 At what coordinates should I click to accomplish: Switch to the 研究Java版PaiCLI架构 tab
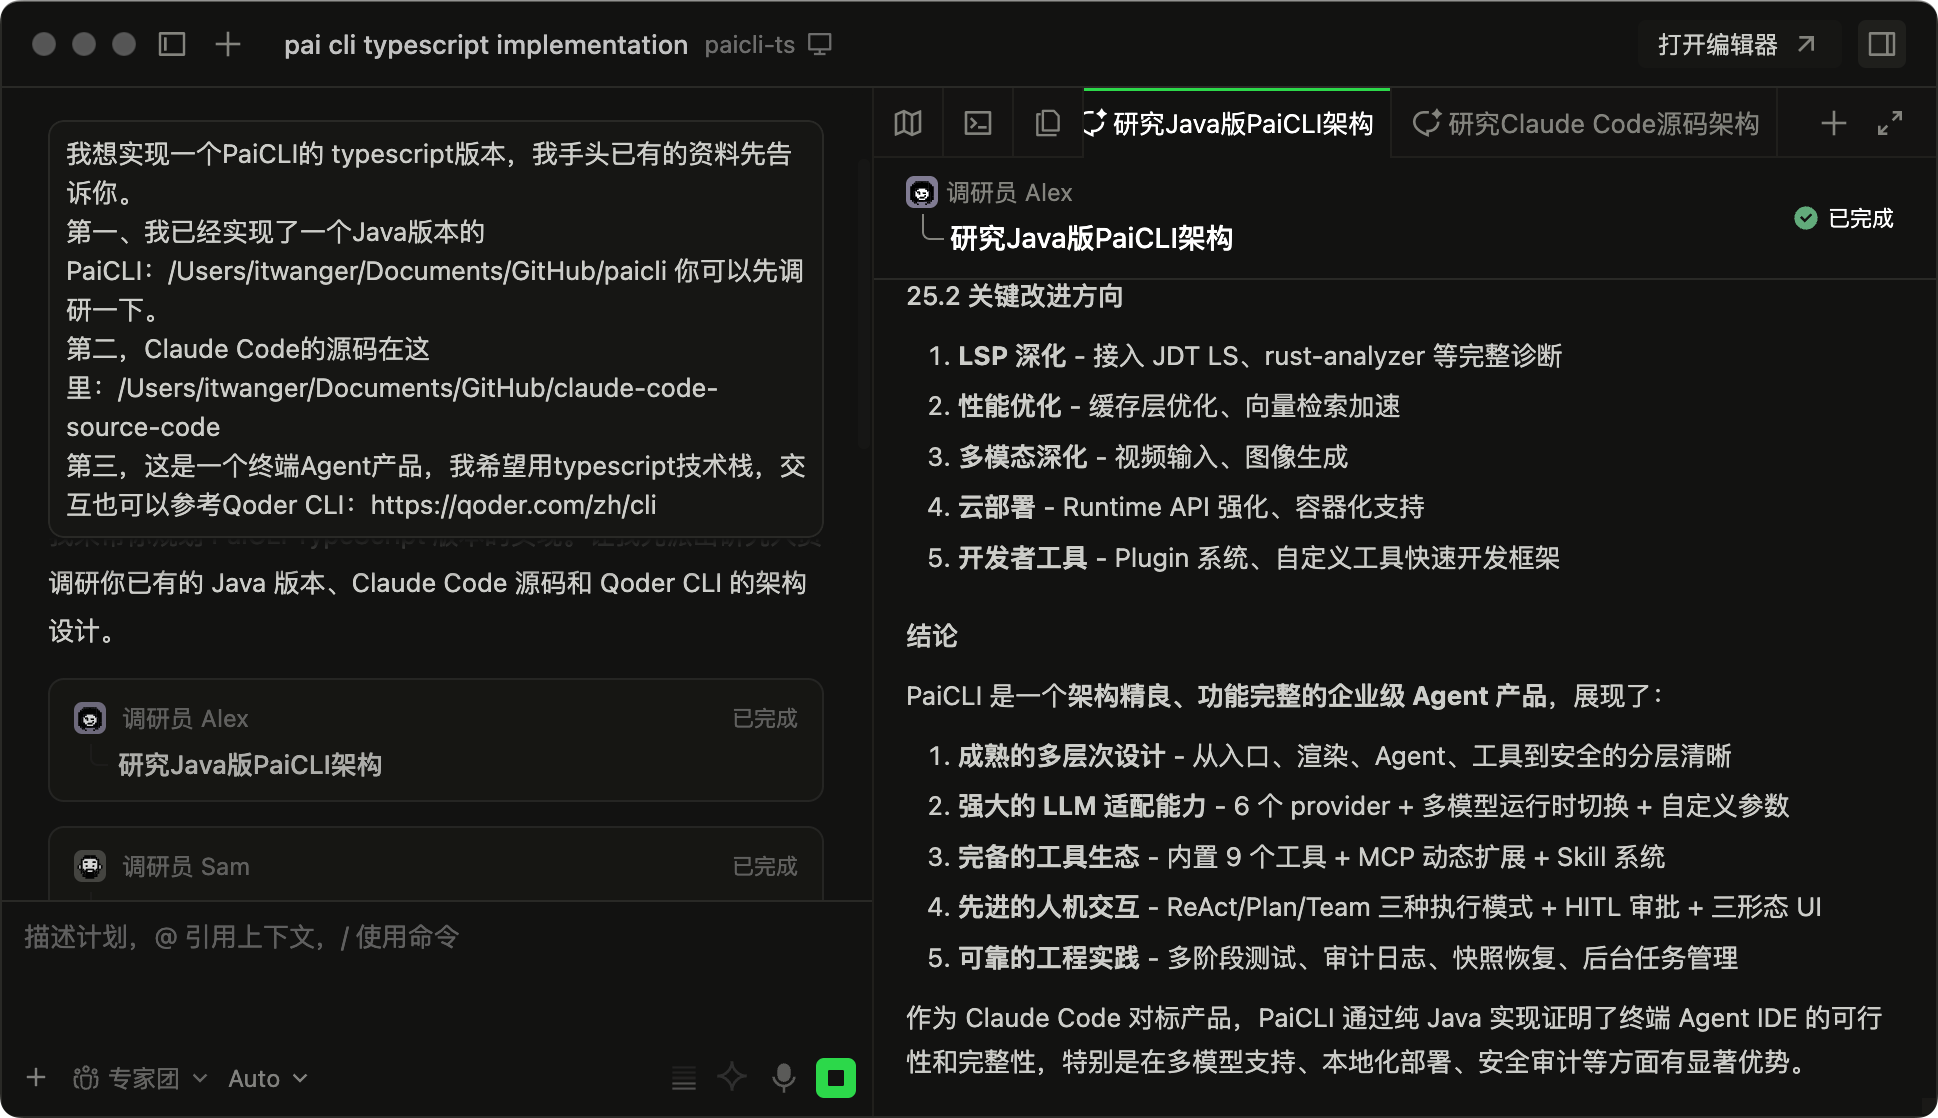(x=1236, y=123)
